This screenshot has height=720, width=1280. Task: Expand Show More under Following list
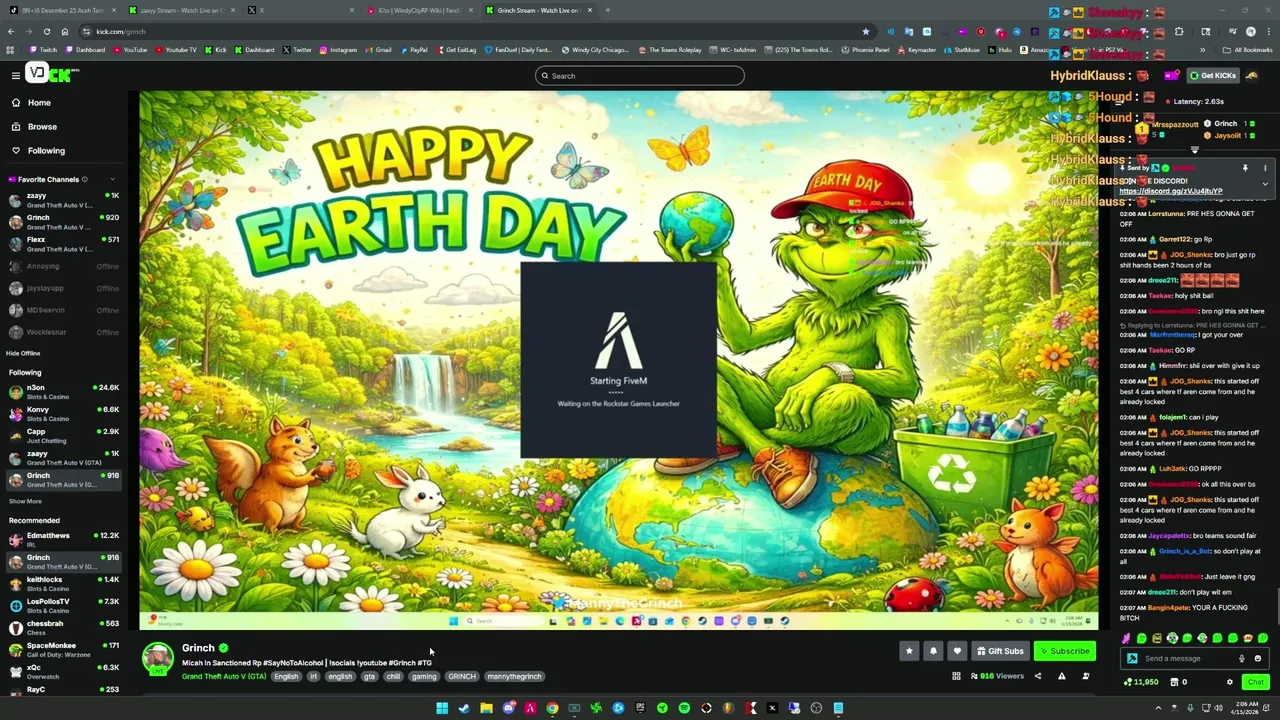coord(25,501)
